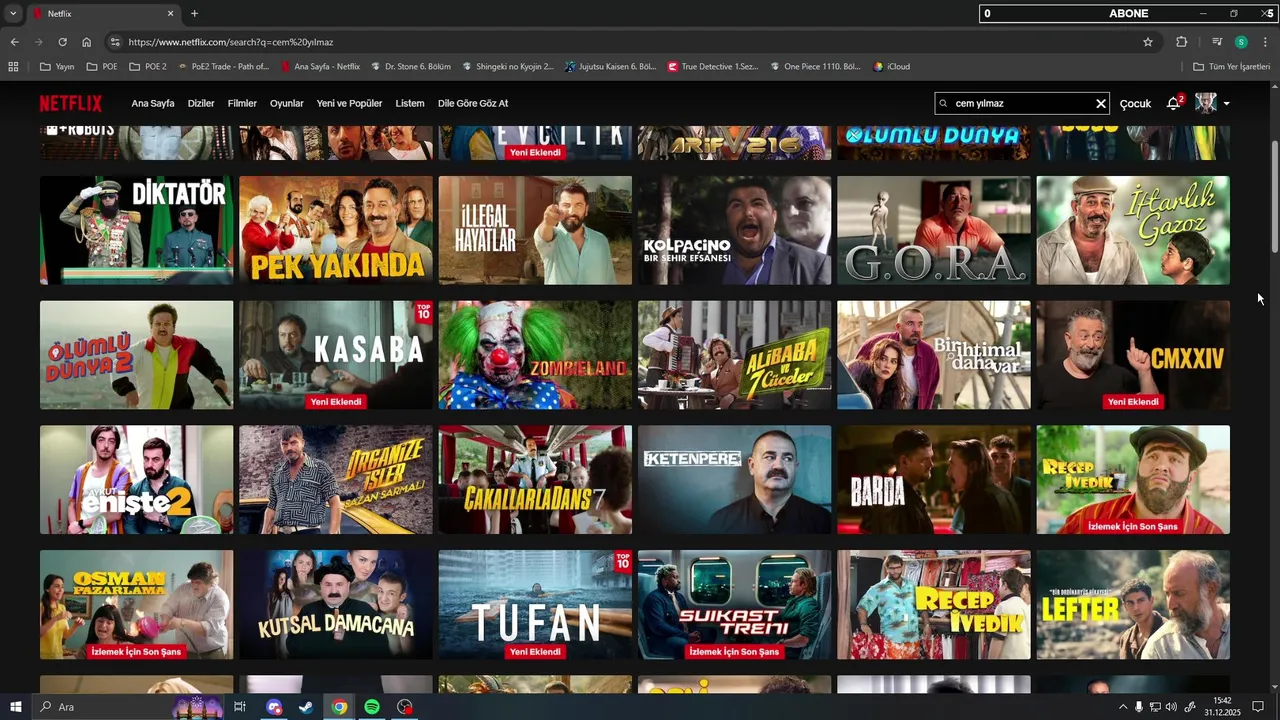Open the Diziler menu item
Viewport: 1280px width, 720px height.
click(x=201, y=104)
